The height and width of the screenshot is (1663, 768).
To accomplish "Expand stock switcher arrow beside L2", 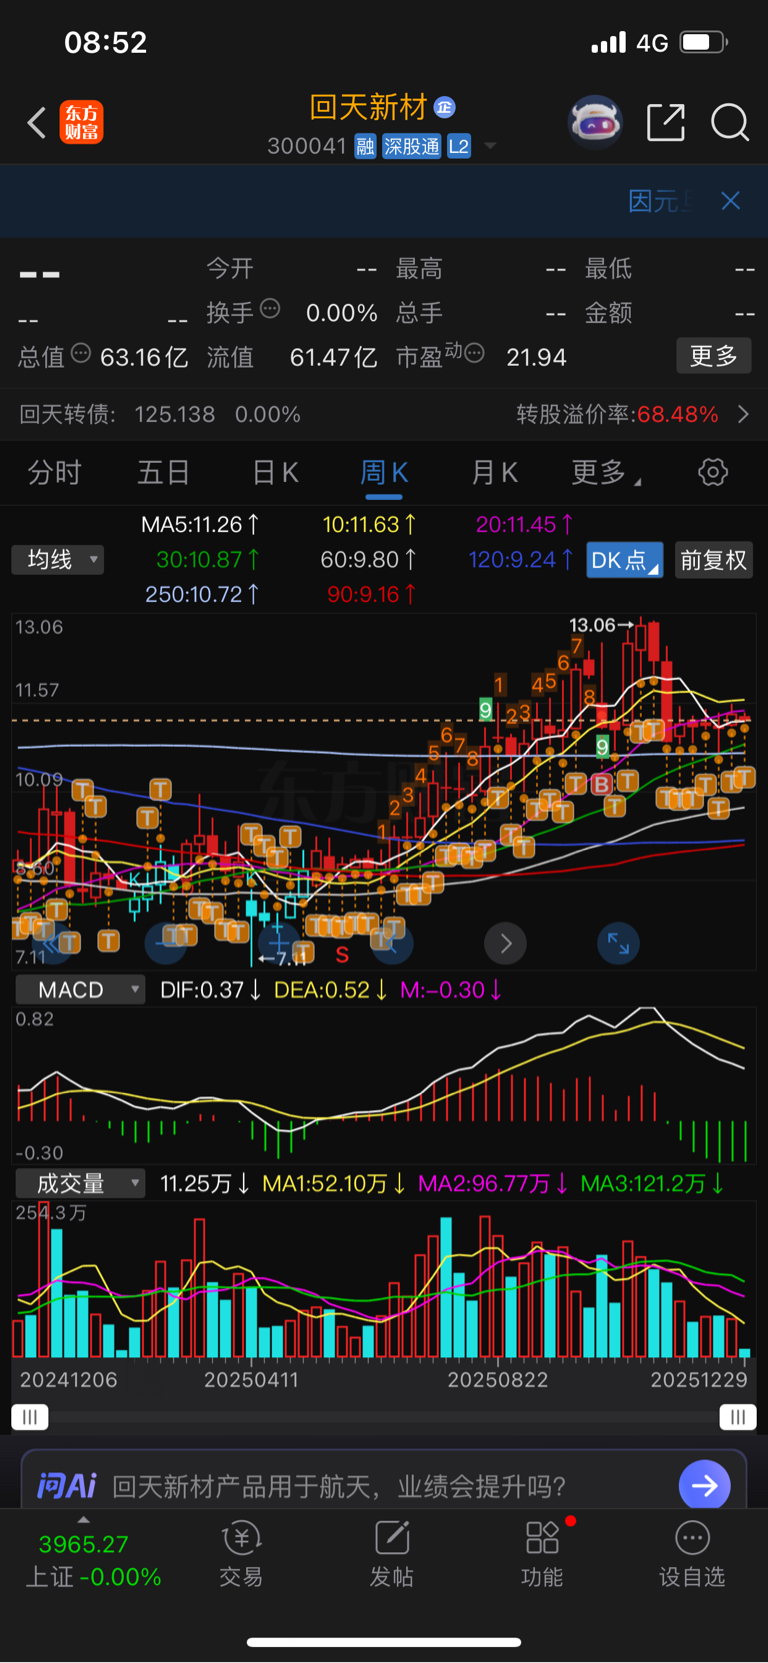I will point(490,146).
